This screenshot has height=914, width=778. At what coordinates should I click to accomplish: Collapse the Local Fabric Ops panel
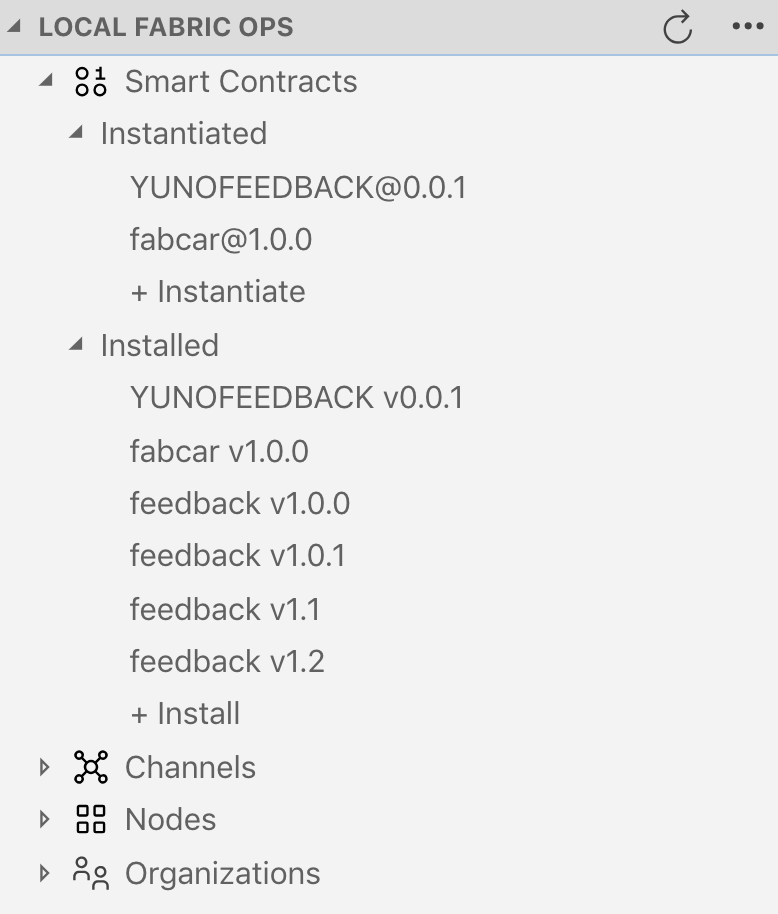point(16,27)
